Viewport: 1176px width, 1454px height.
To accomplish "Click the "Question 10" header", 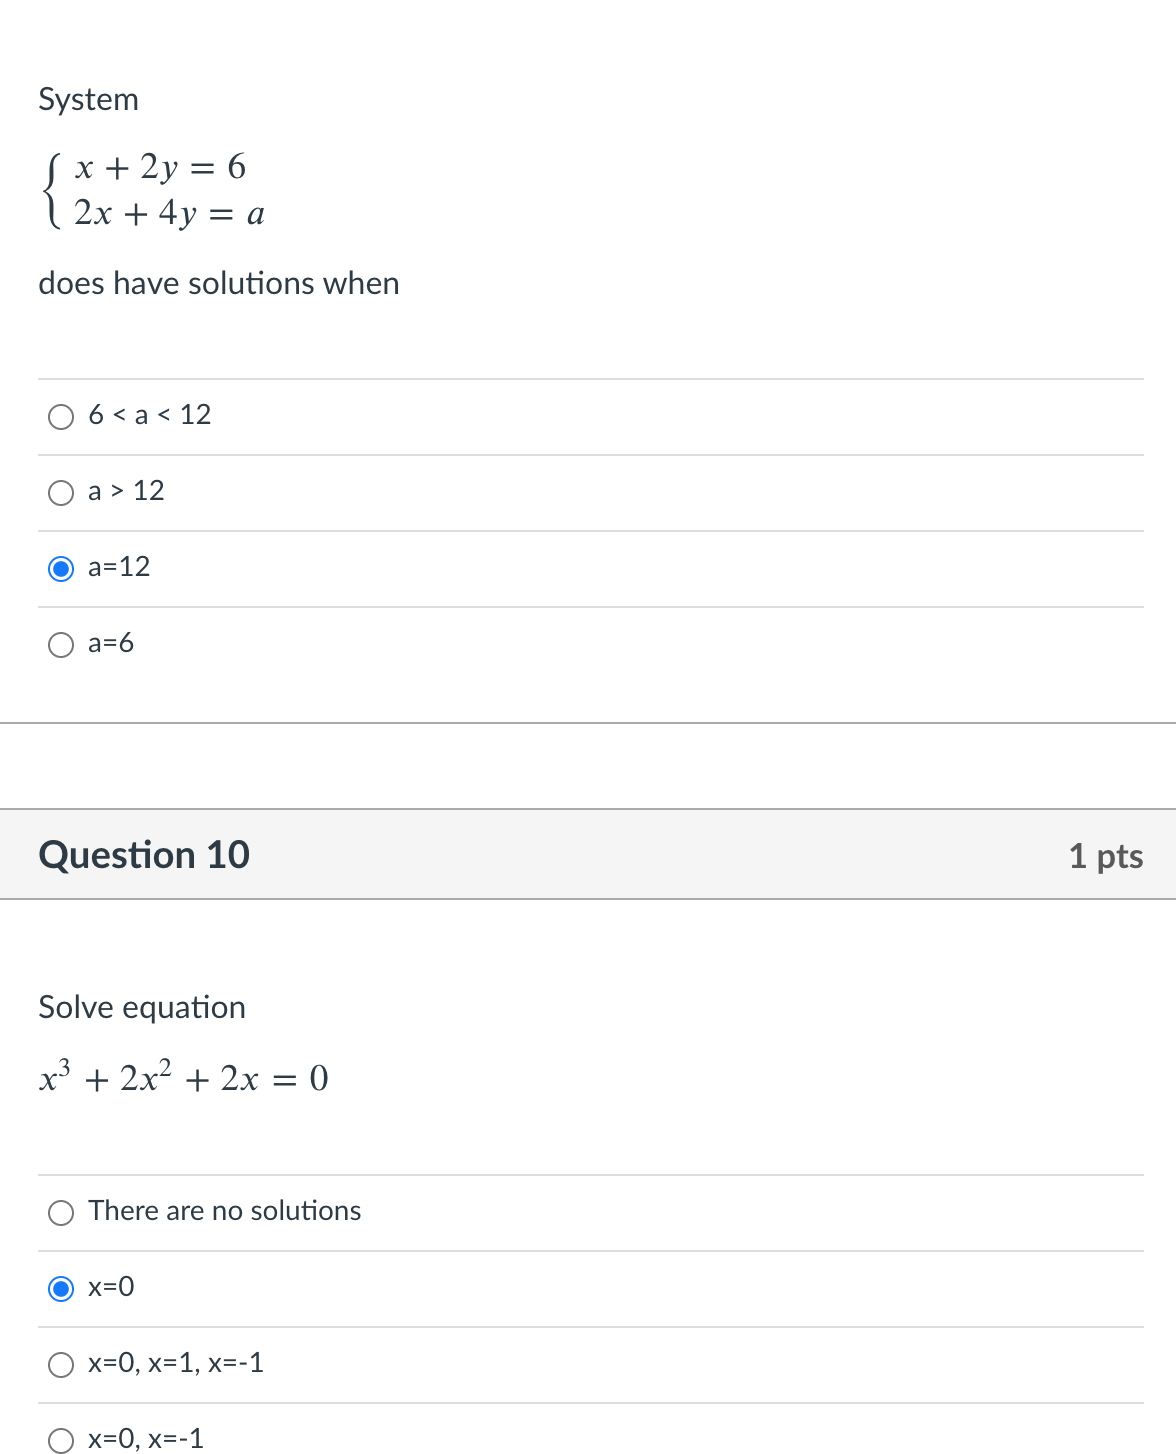I will (x=144, y=855).
